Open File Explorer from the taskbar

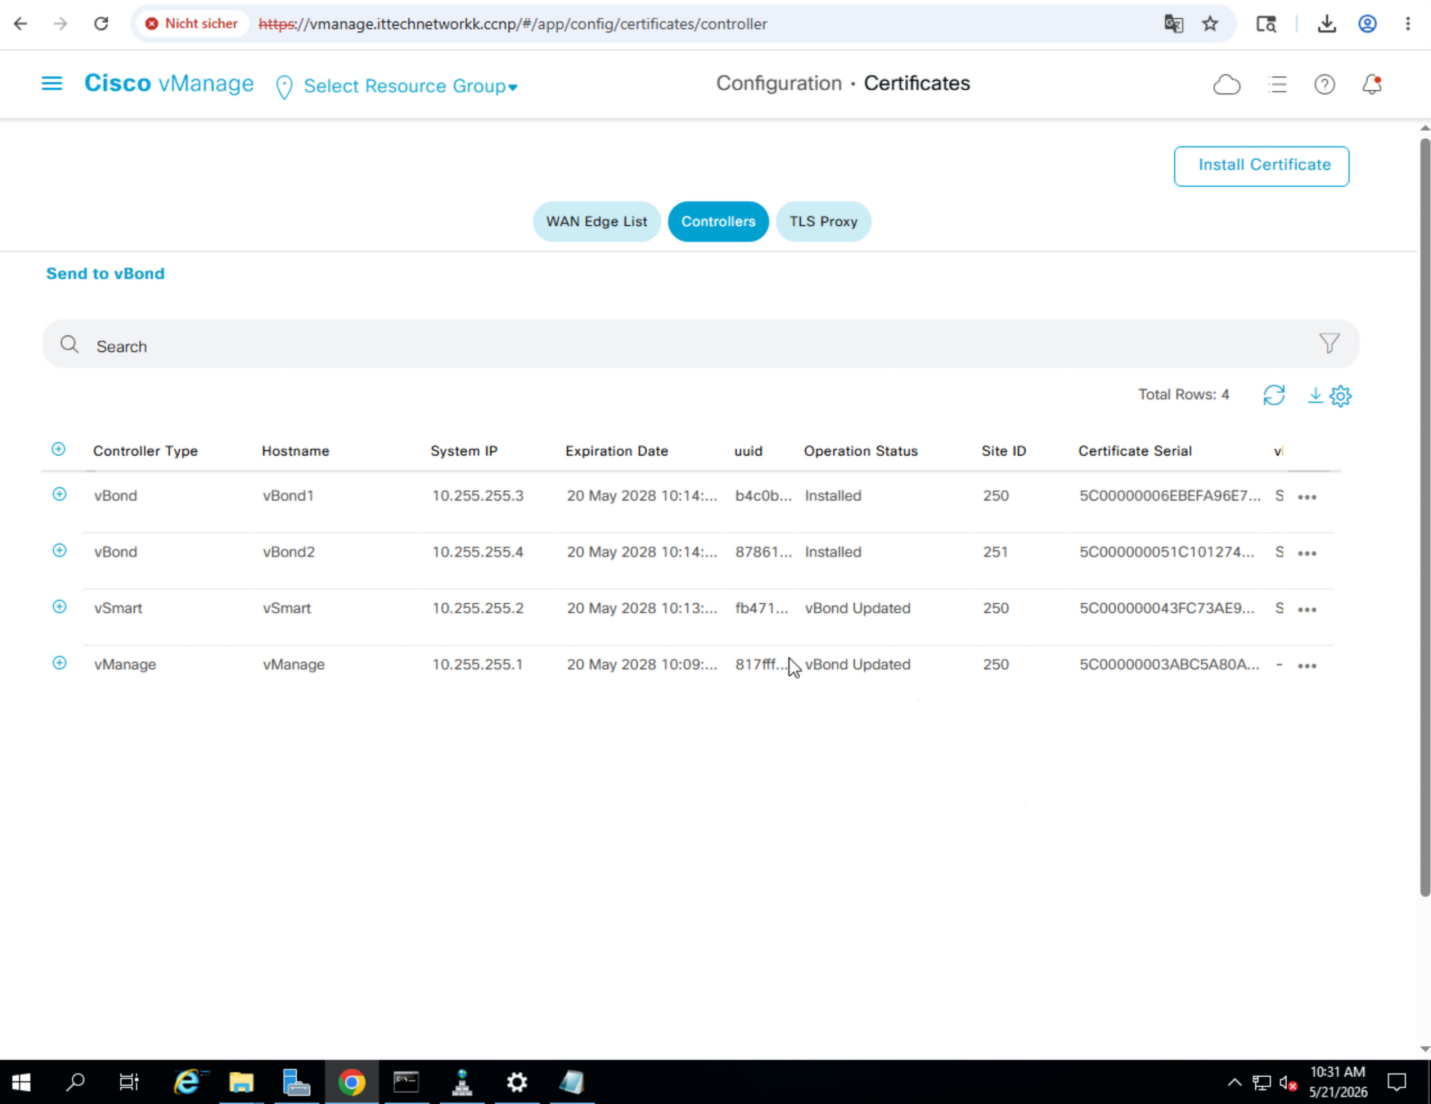[x=241, y=1082]
